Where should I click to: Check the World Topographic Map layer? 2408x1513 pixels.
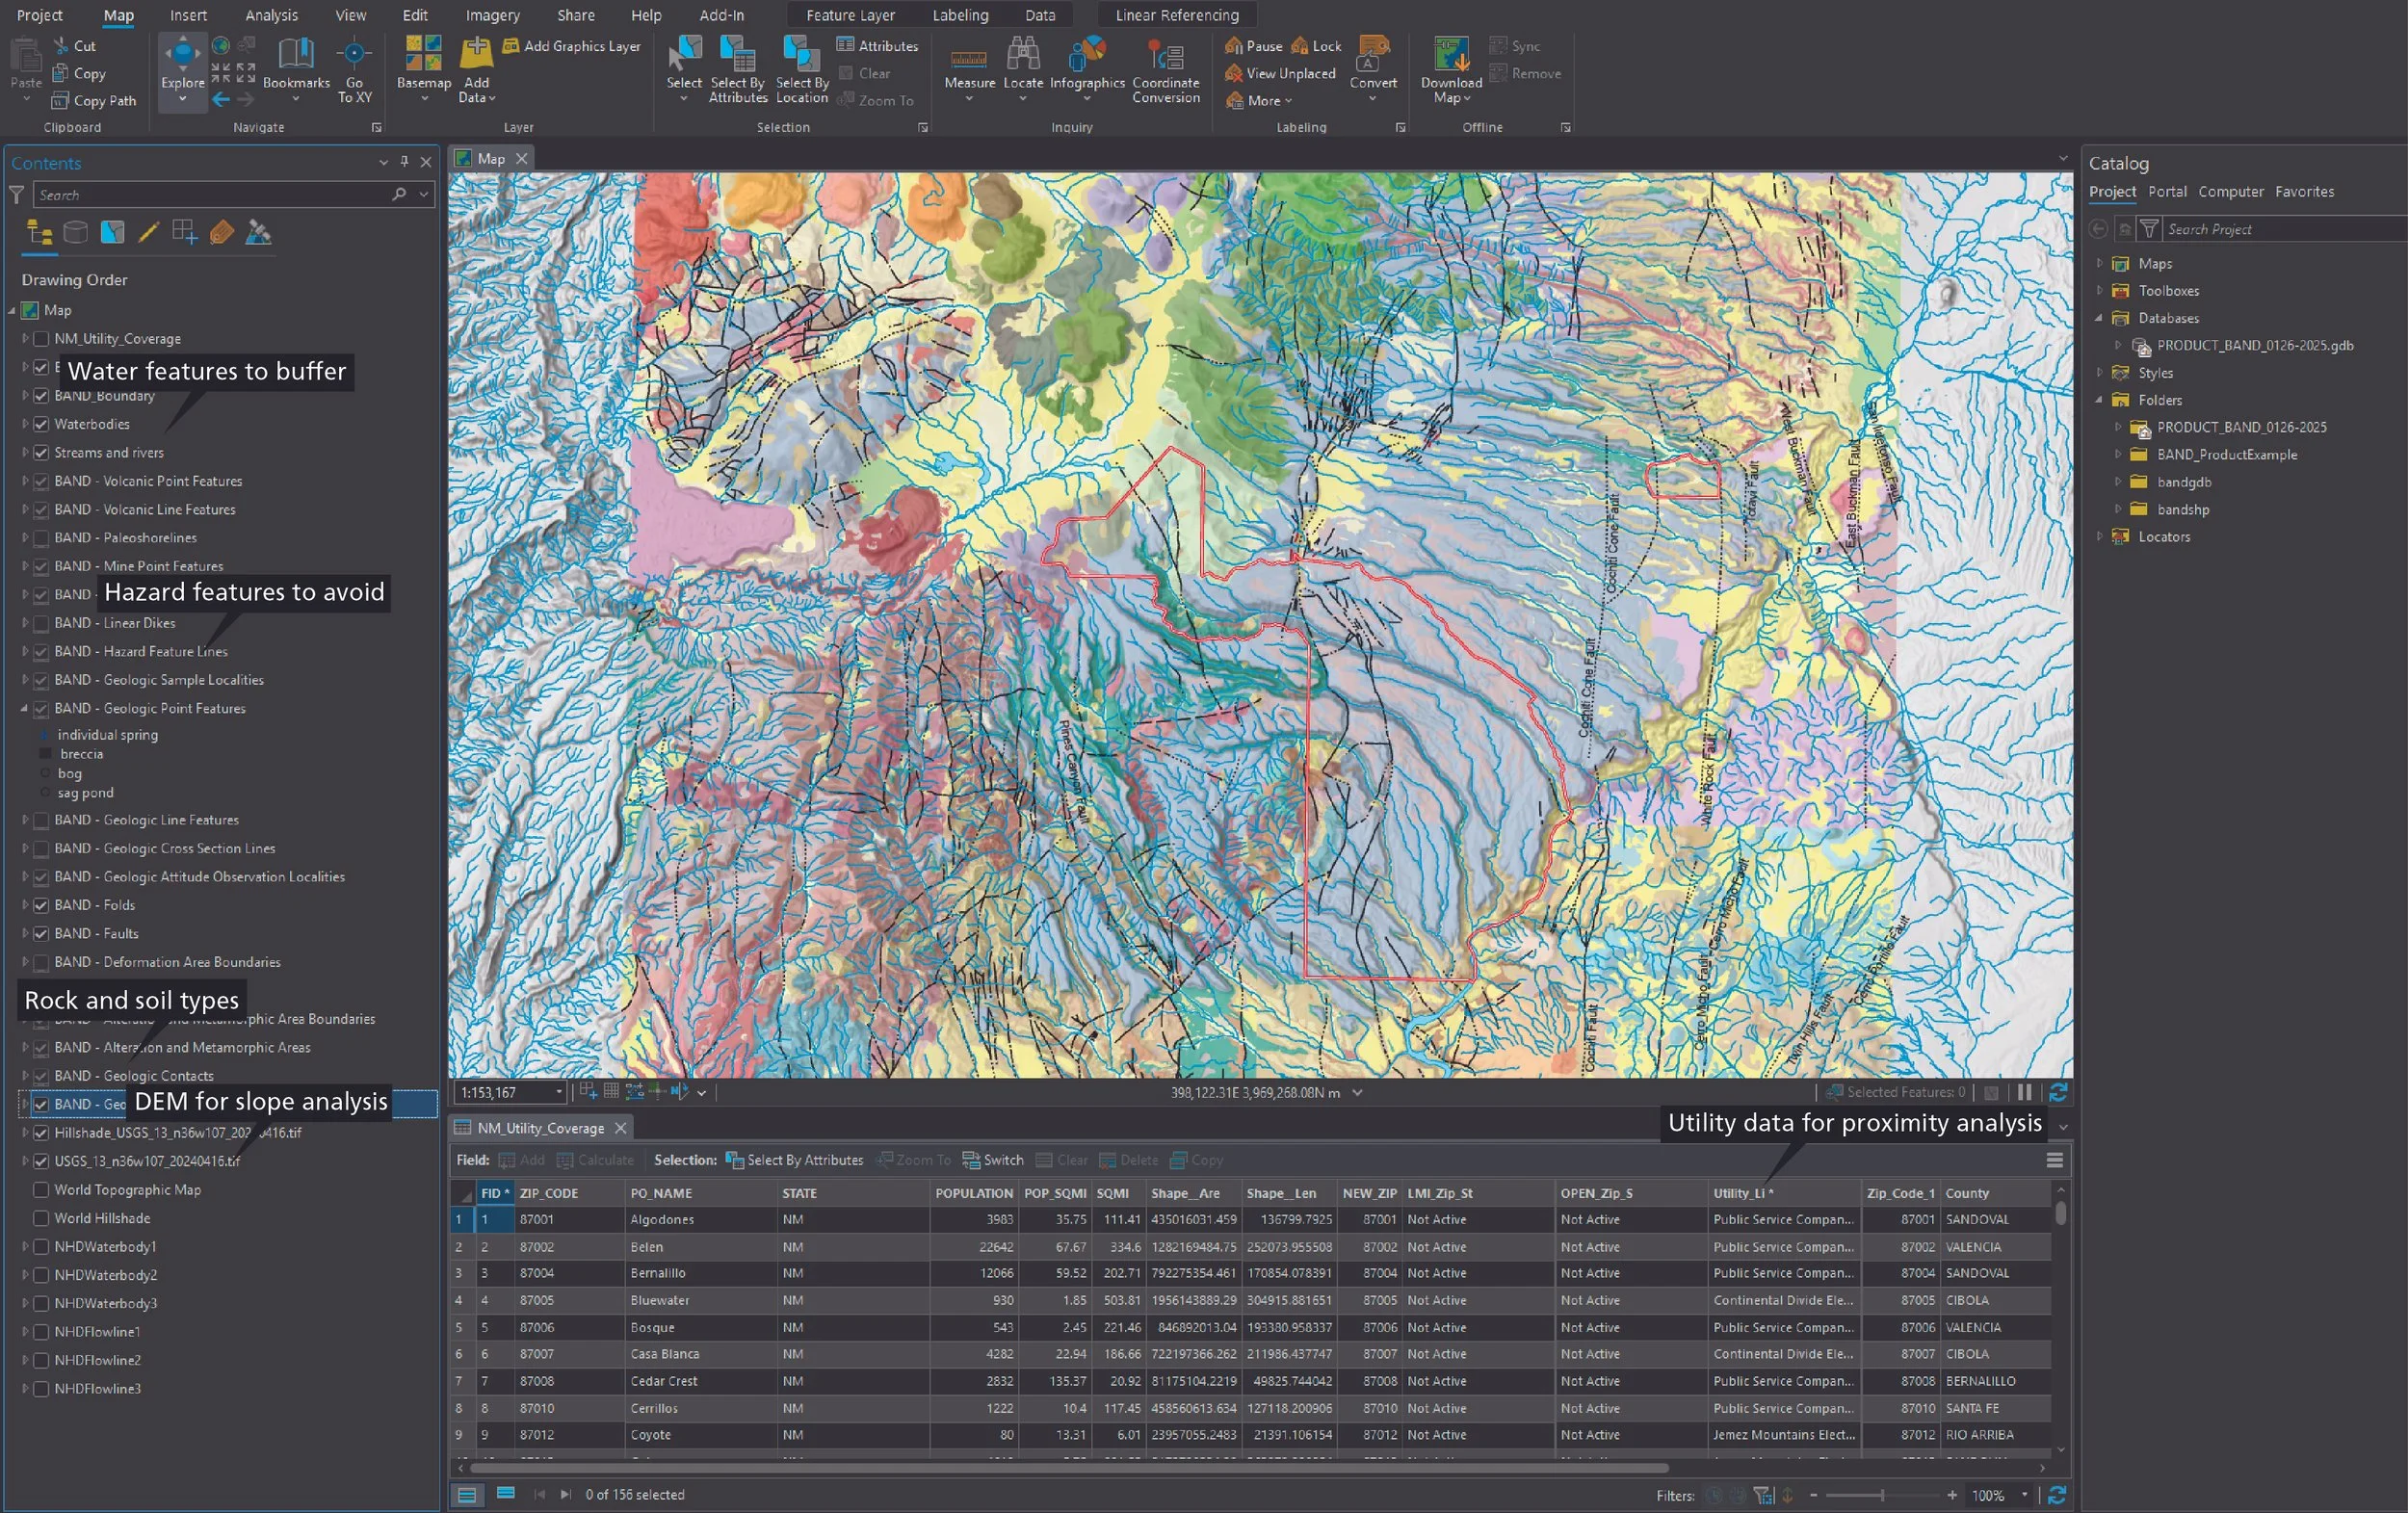(41, 1190)
